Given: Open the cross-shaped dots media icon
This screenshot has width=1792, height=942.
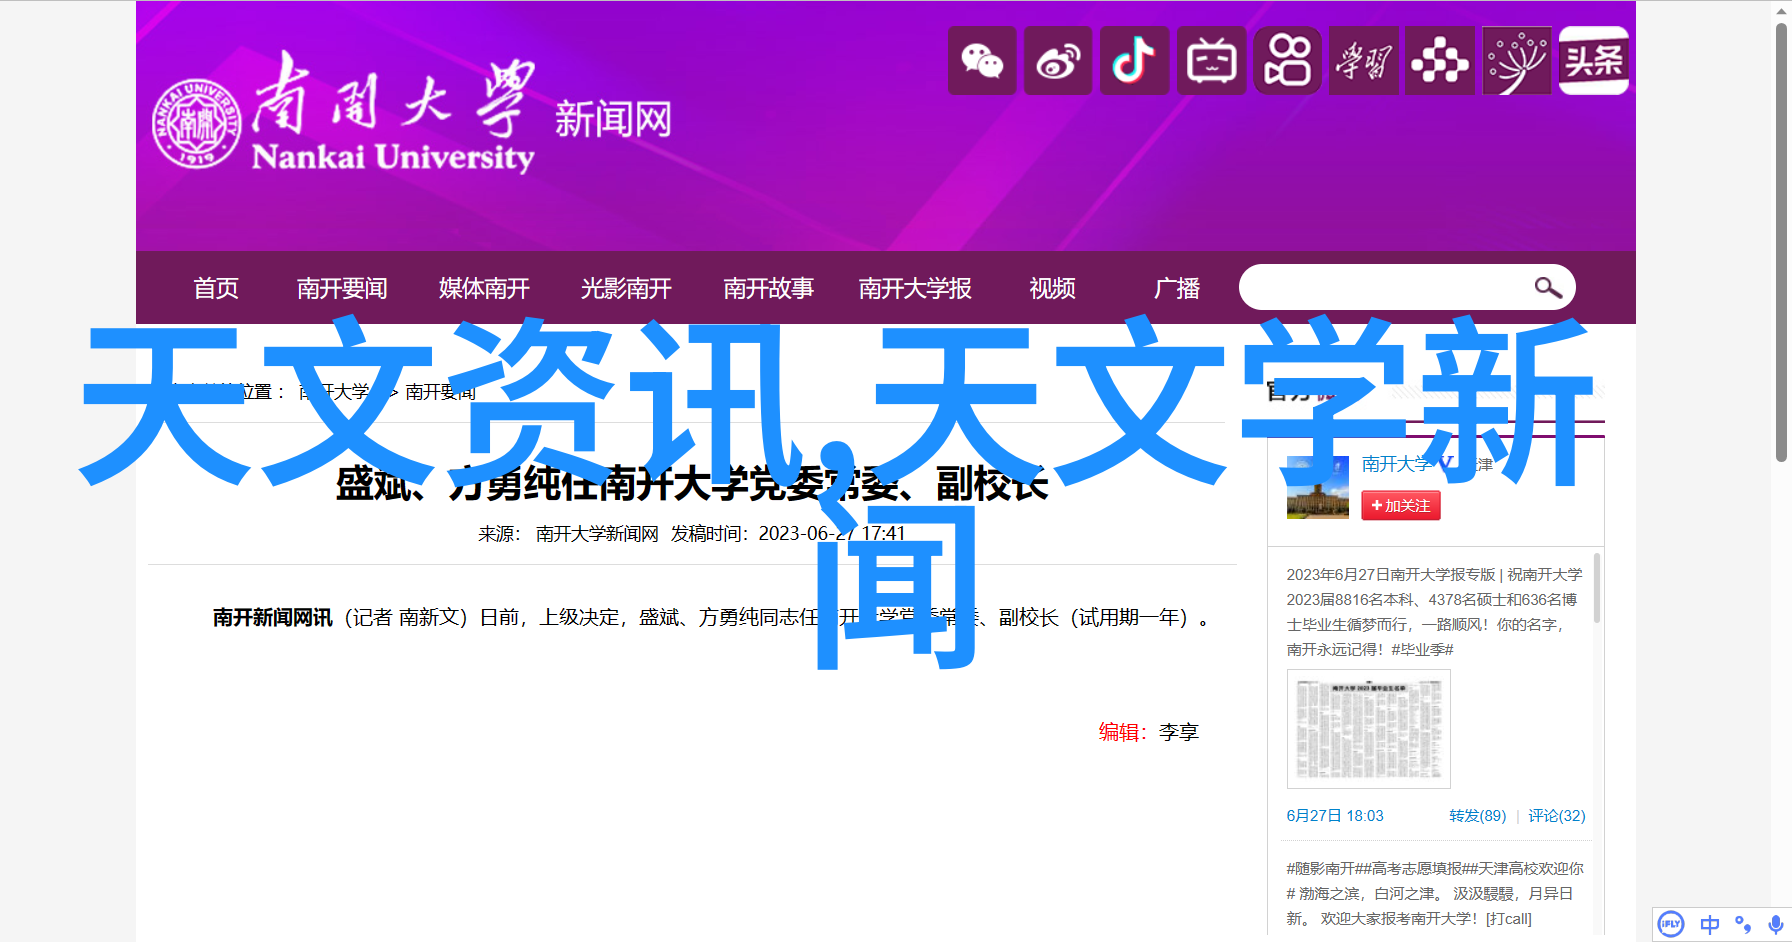Looking at the screenshot, I should tap(1440, 61).
